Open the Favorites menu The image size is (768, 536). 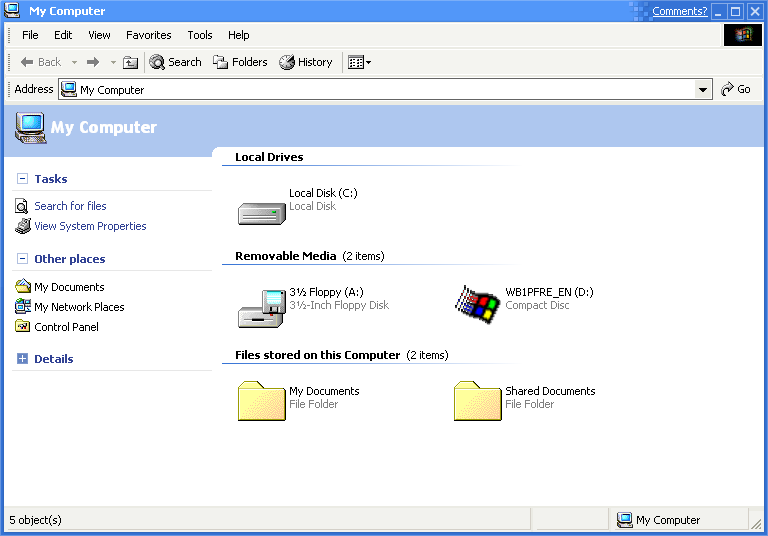pos(148,35)
